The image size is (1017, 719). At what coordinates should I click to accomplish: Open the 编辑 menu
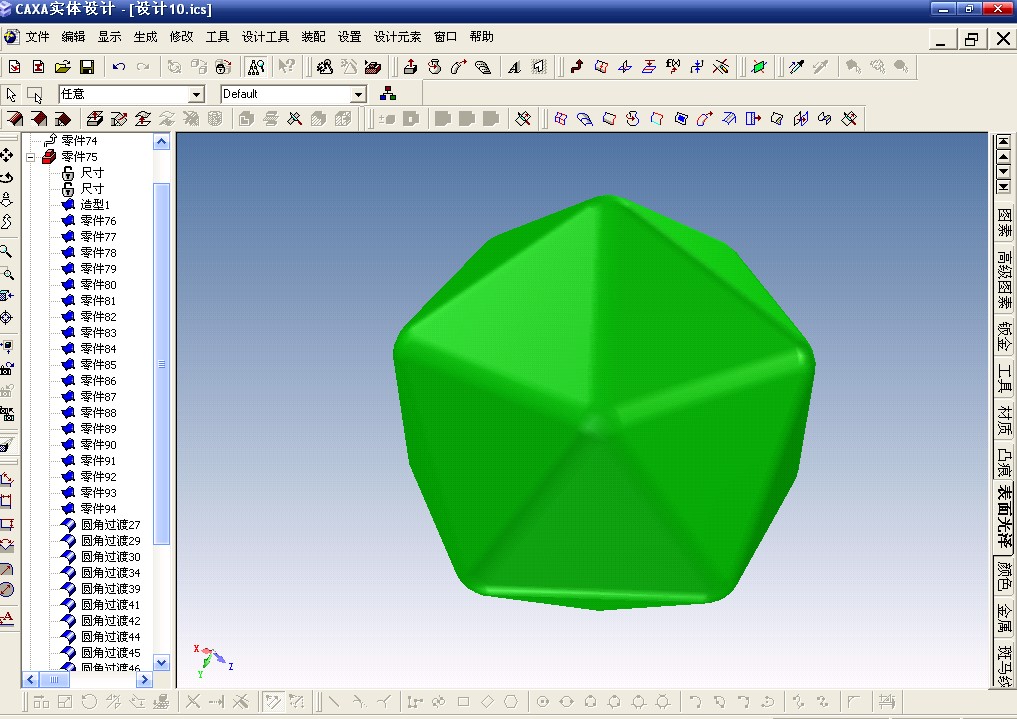73,37
